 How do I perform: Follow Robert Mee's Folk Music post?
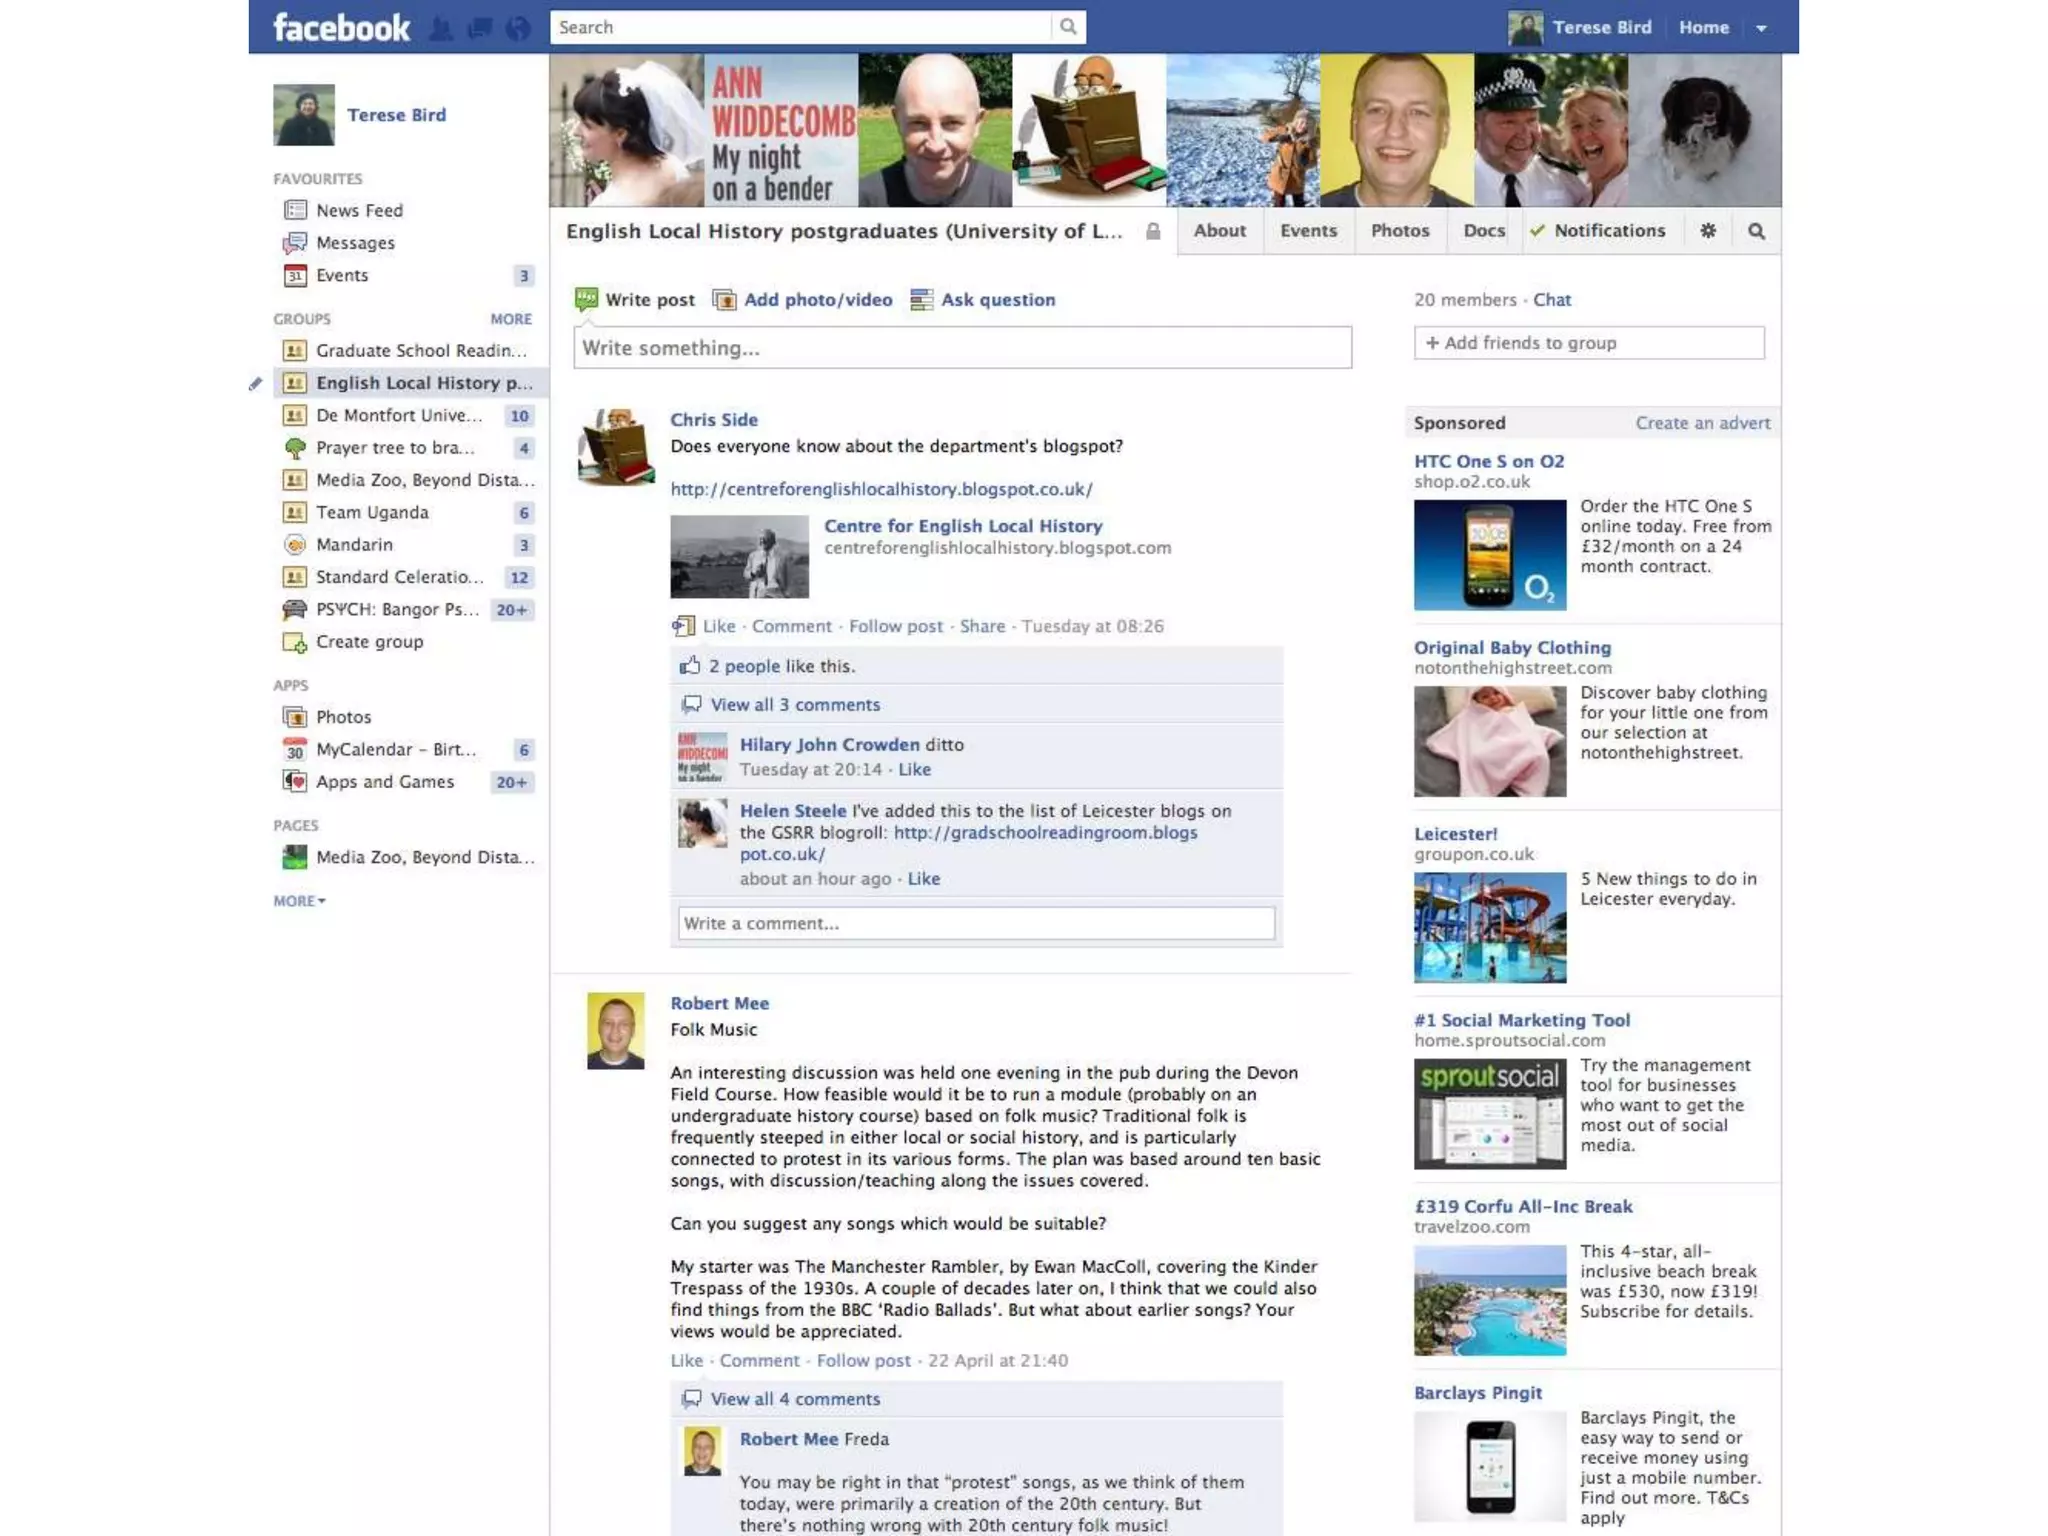[x=863, y=1360]
